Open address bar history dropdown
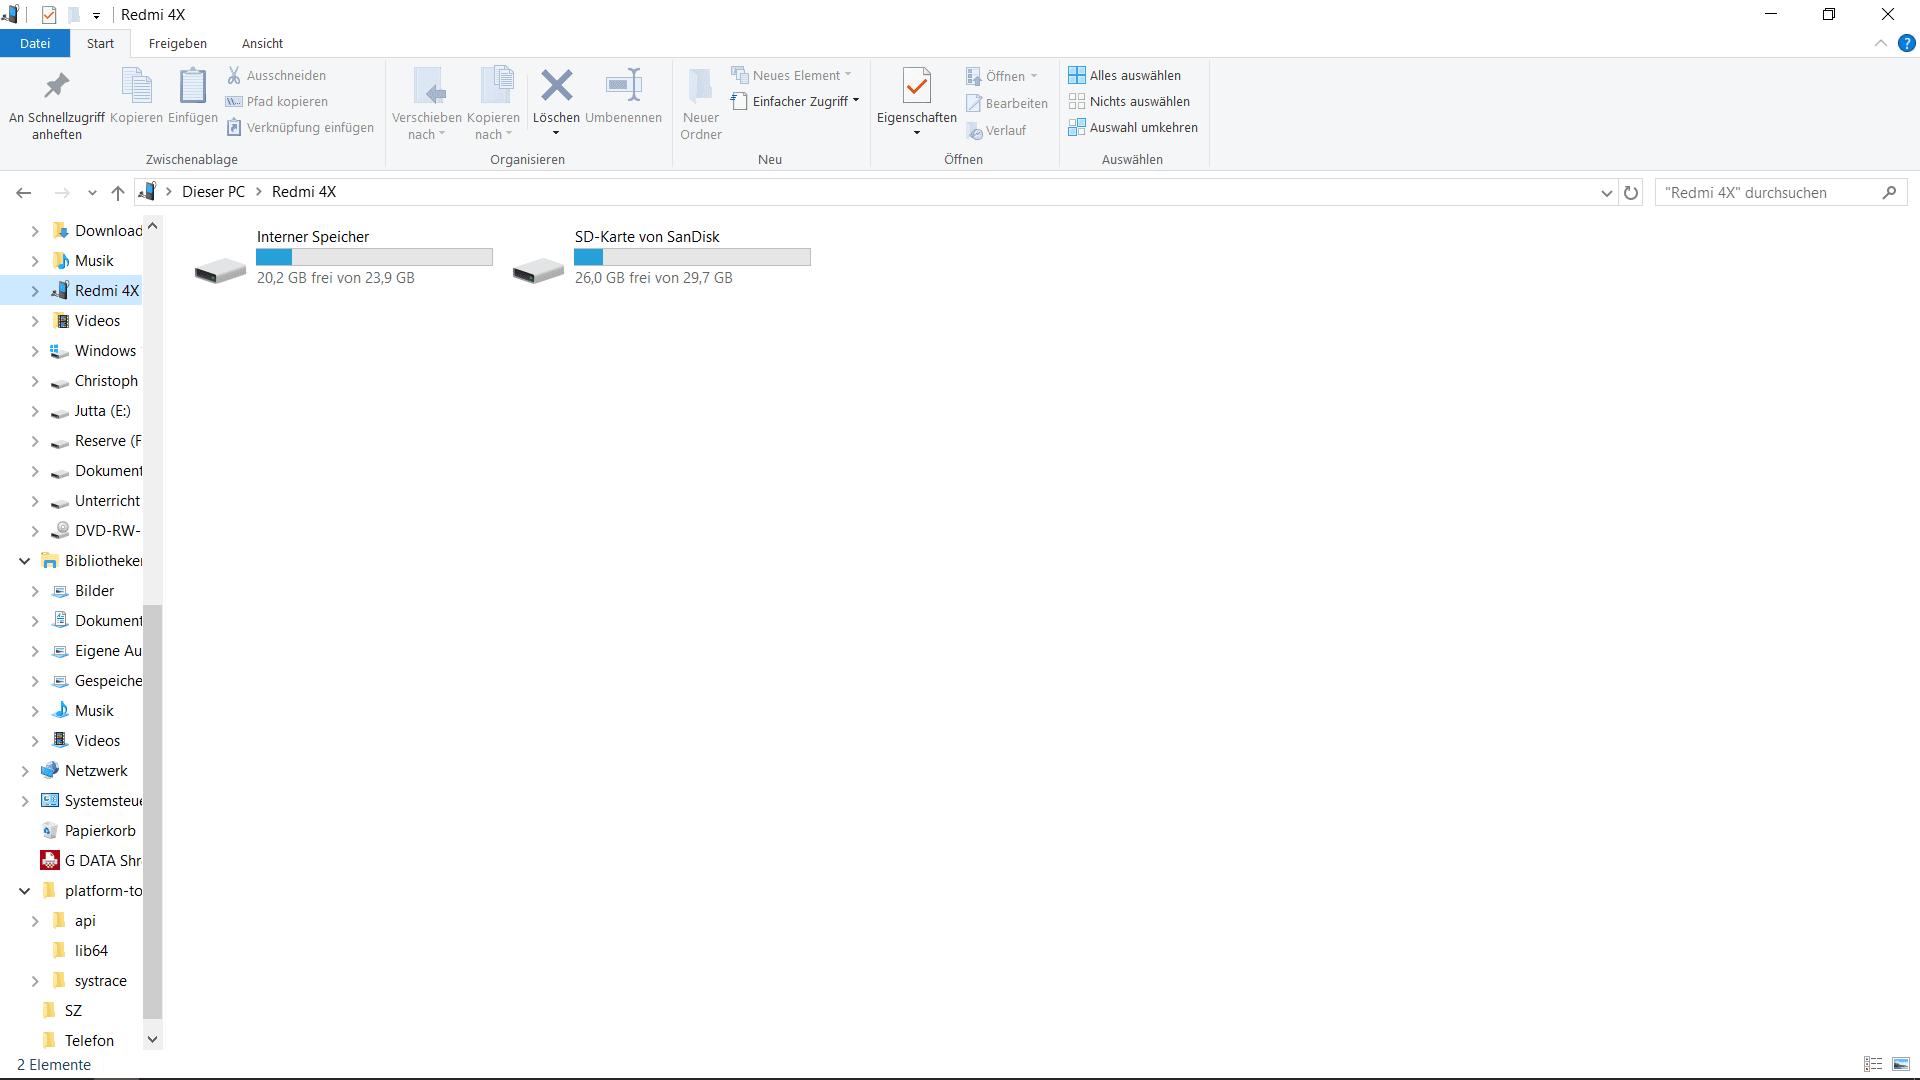Viewport: 1920px width, 1080px height. tap(1607, 192)
